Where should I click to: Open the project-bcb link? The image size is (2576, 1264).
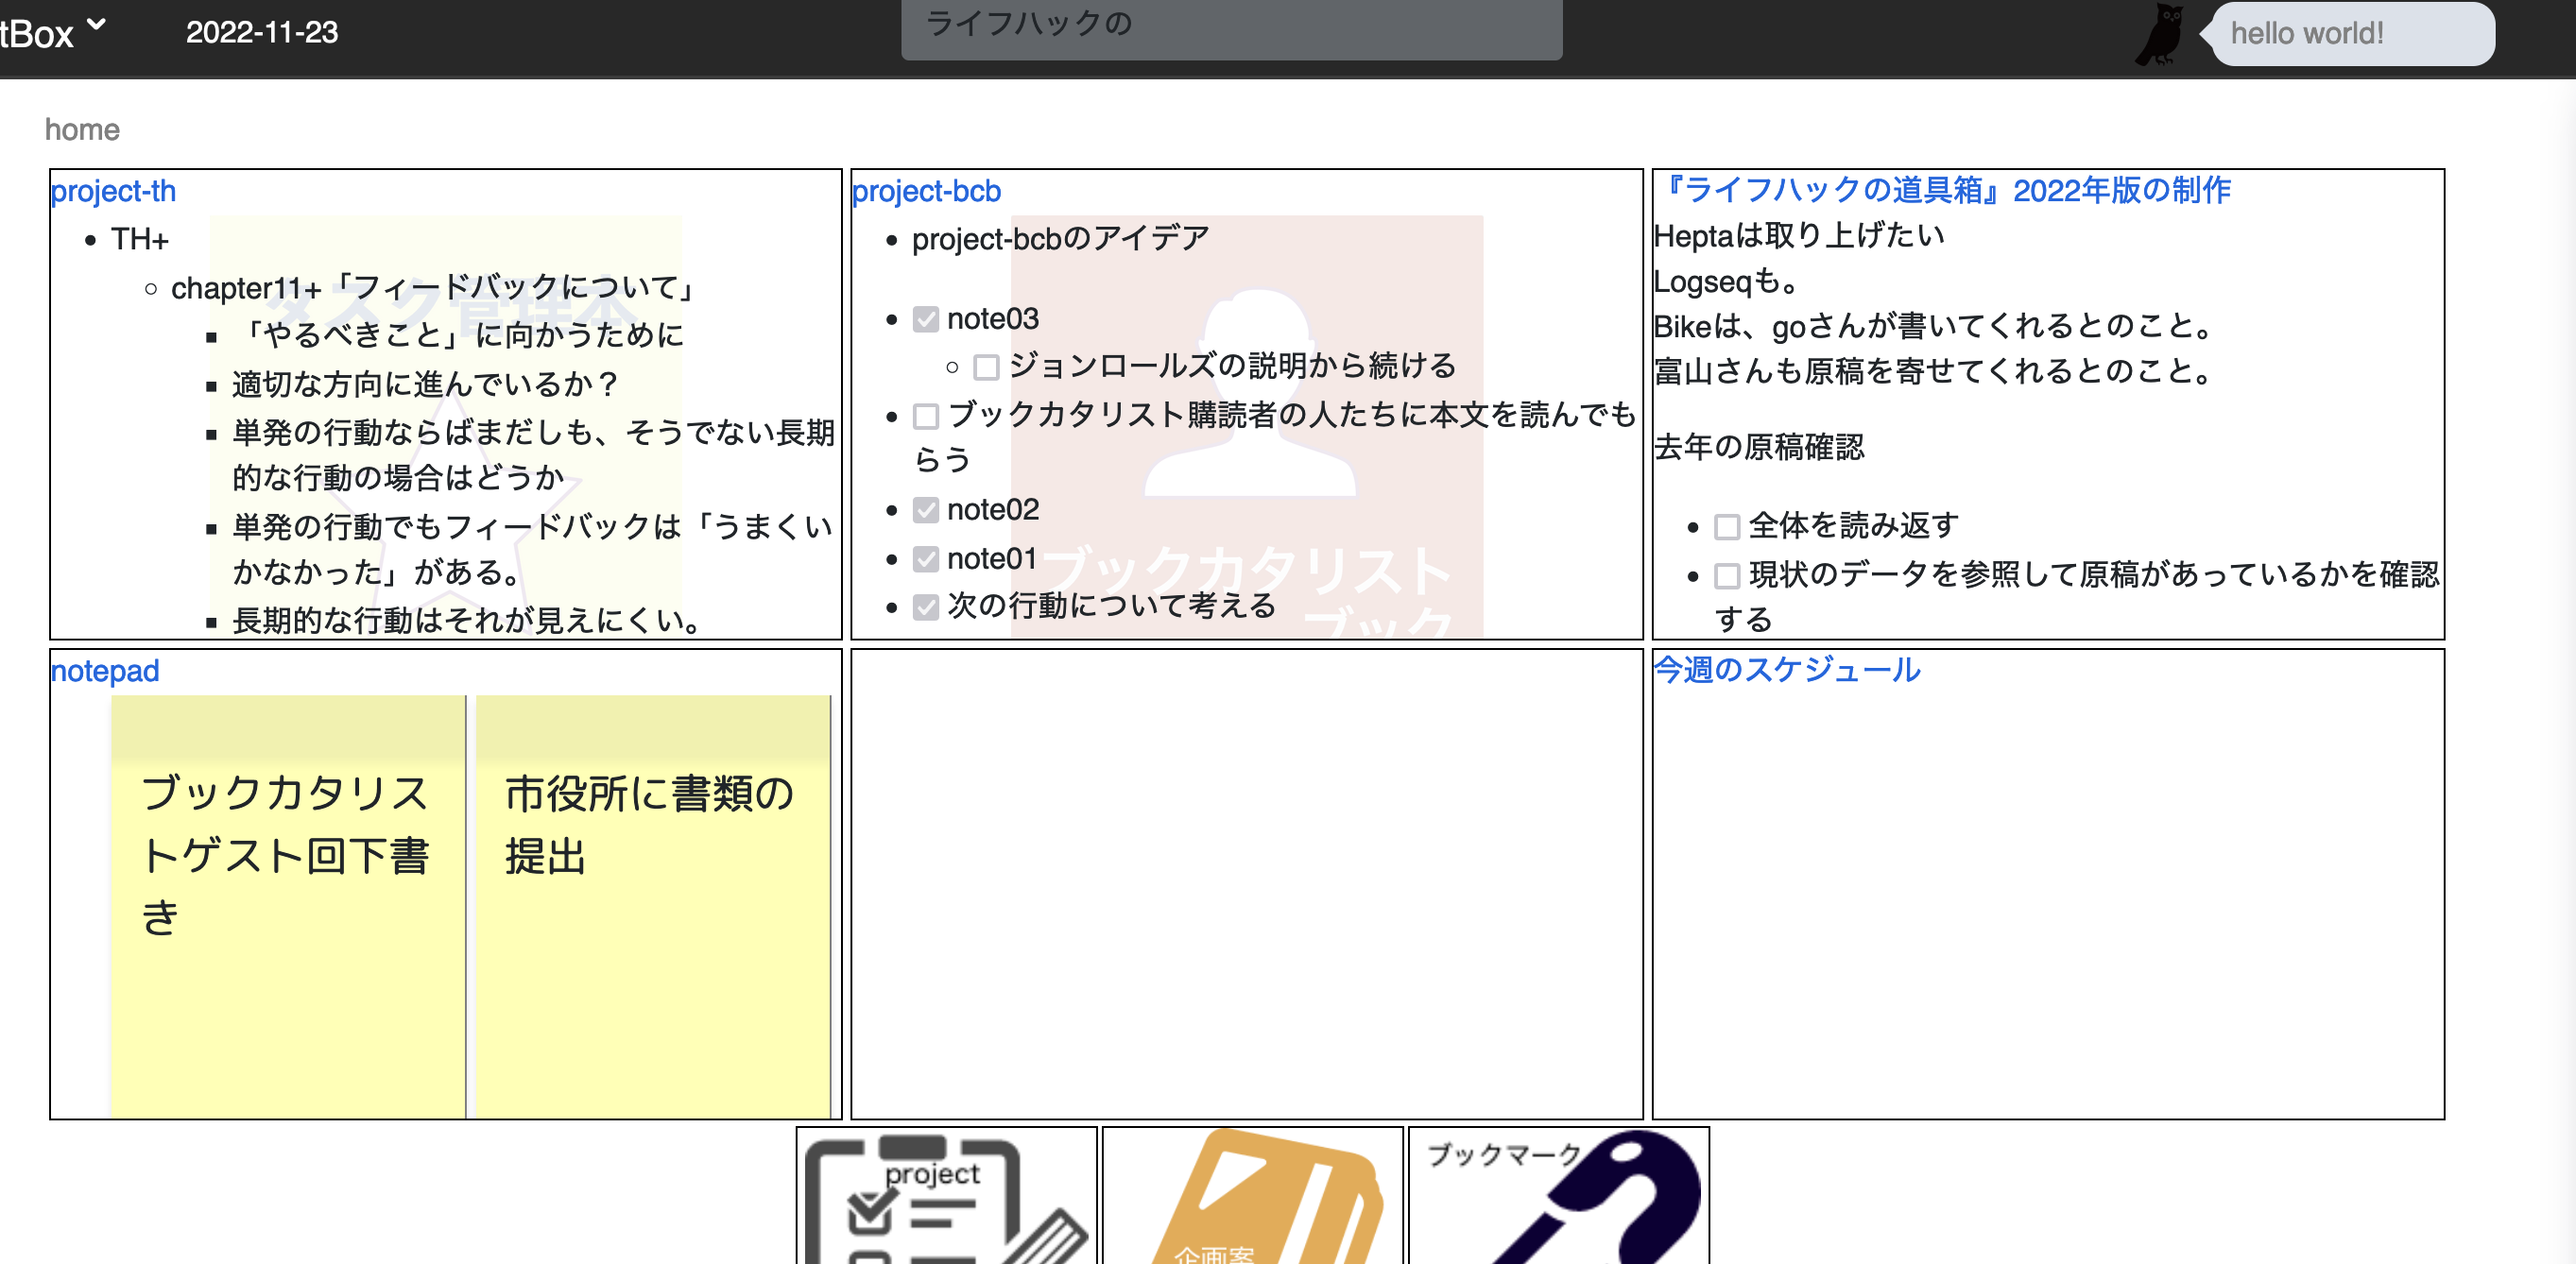point(926,190)
